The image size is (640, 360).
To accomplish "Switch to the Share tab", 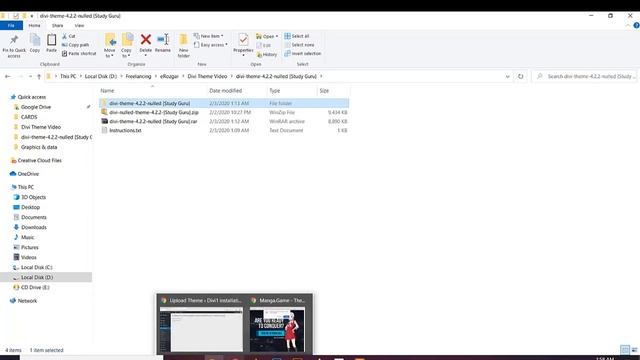I will (x=57, y=25).
